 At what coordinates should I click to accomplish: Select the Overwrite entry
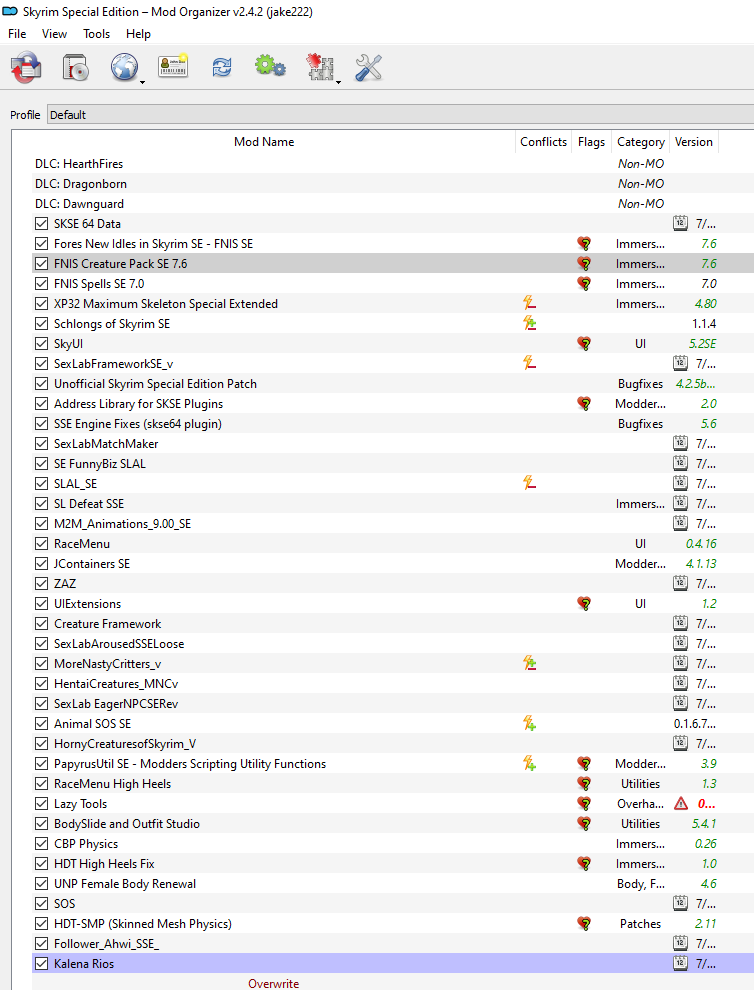pyautogui.click(x=273, y=983)
